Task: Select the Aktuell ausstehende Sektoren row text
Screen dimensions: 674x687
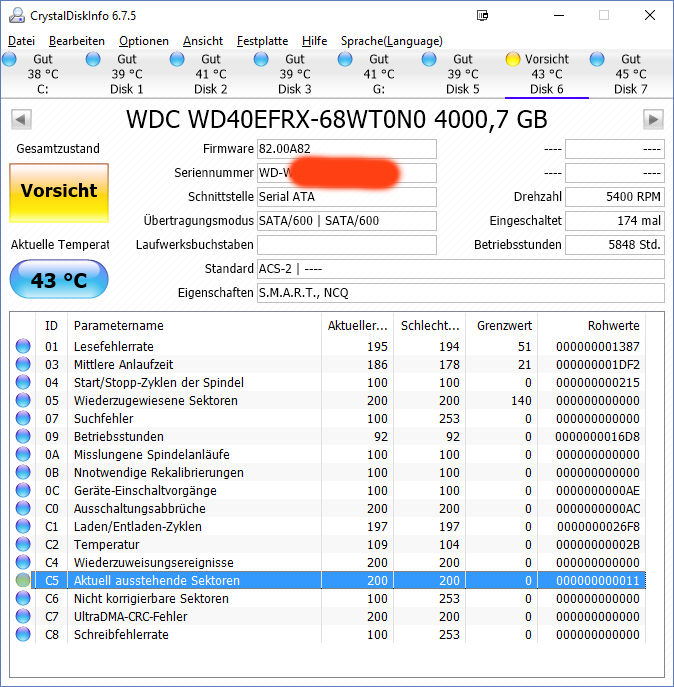Action: [x=156, y=581]
